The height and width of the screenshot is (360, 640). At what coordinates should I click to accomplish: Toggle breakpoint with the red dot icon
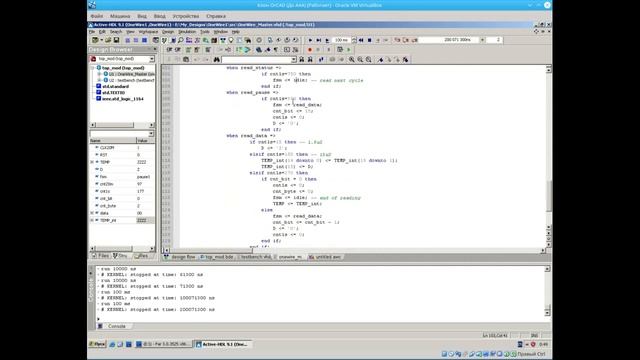310,50
